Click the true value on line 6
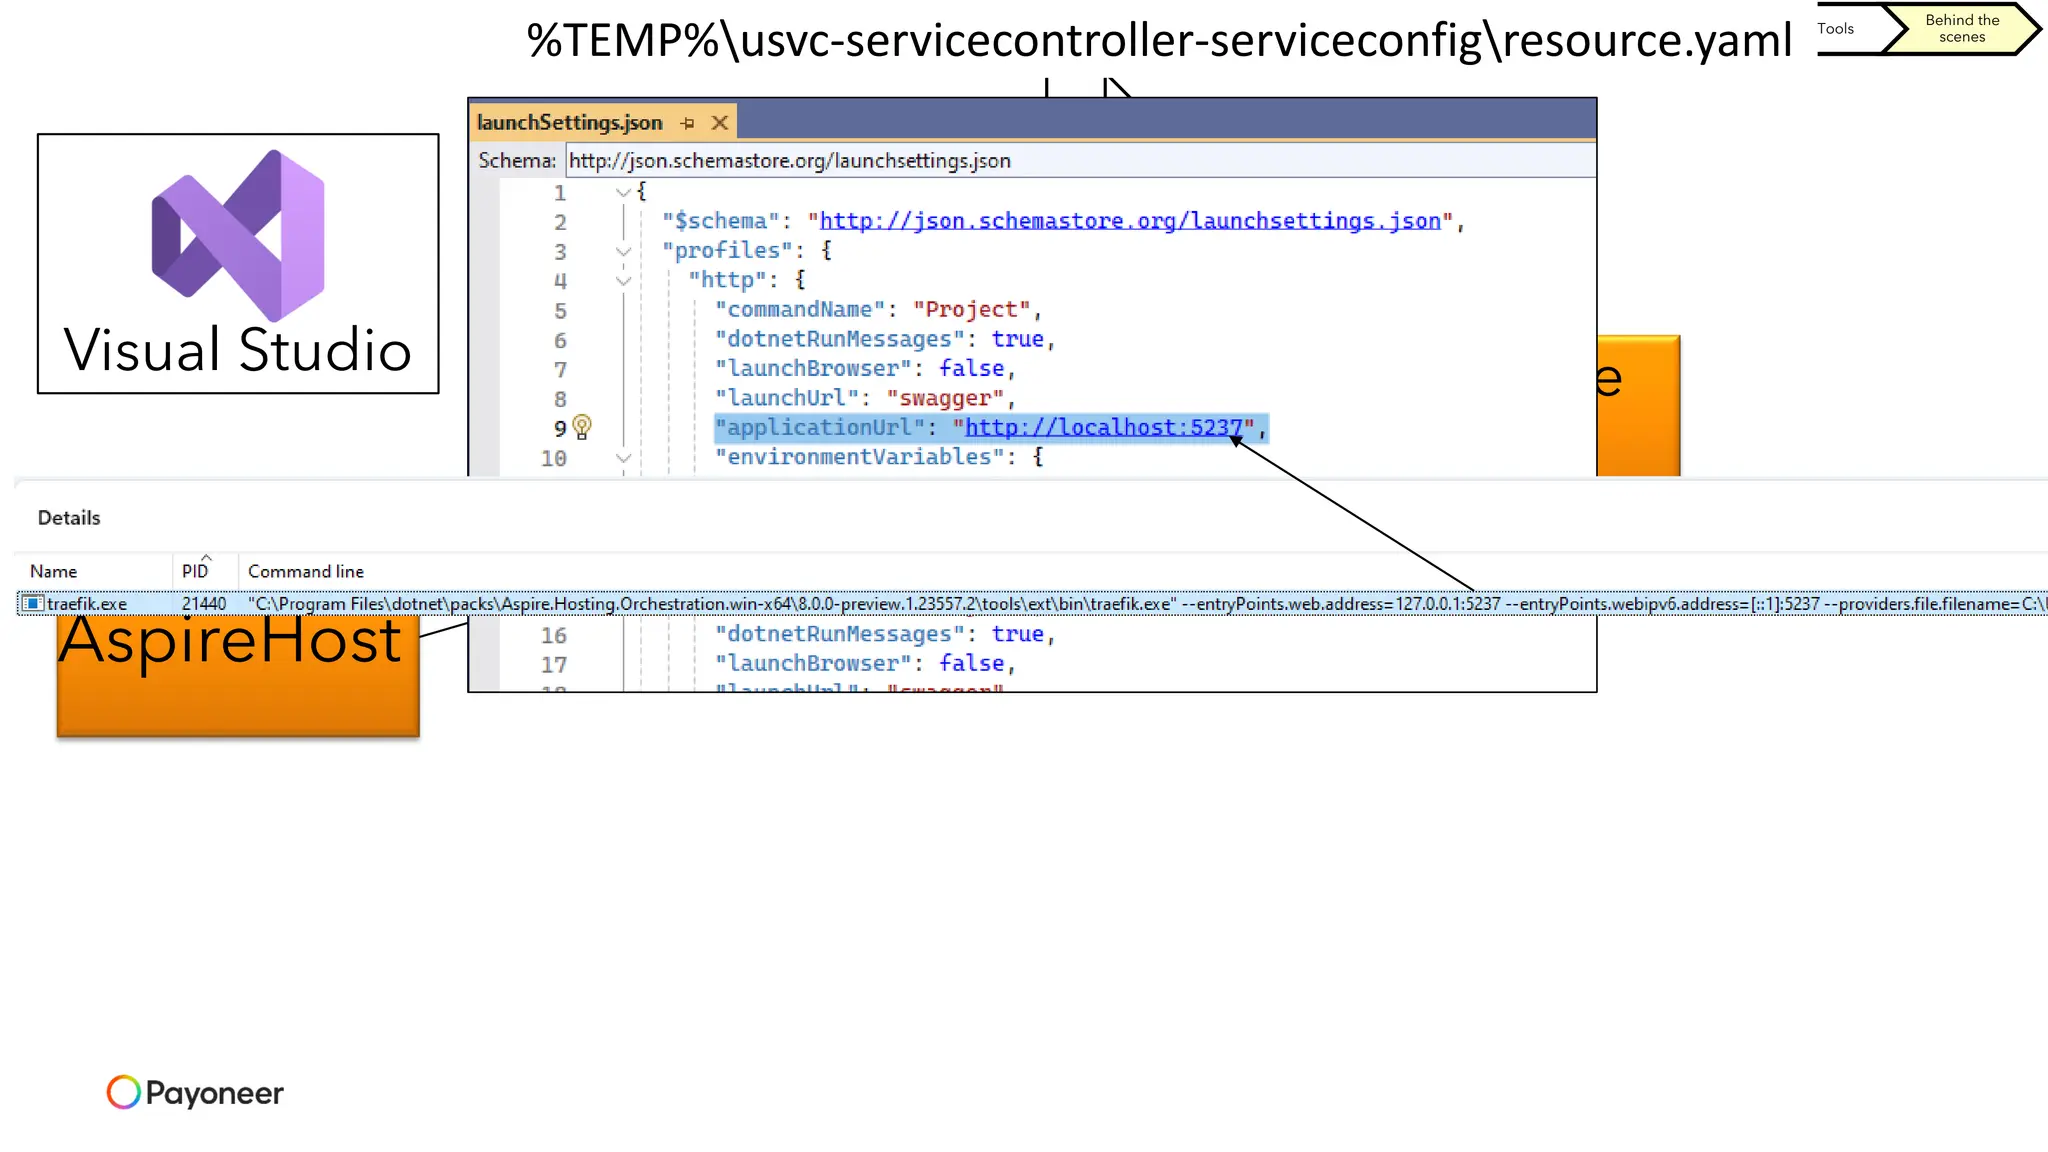Image resolution: width=2048 pixels, height=1152 pixels. click(x=1017, y=339)
